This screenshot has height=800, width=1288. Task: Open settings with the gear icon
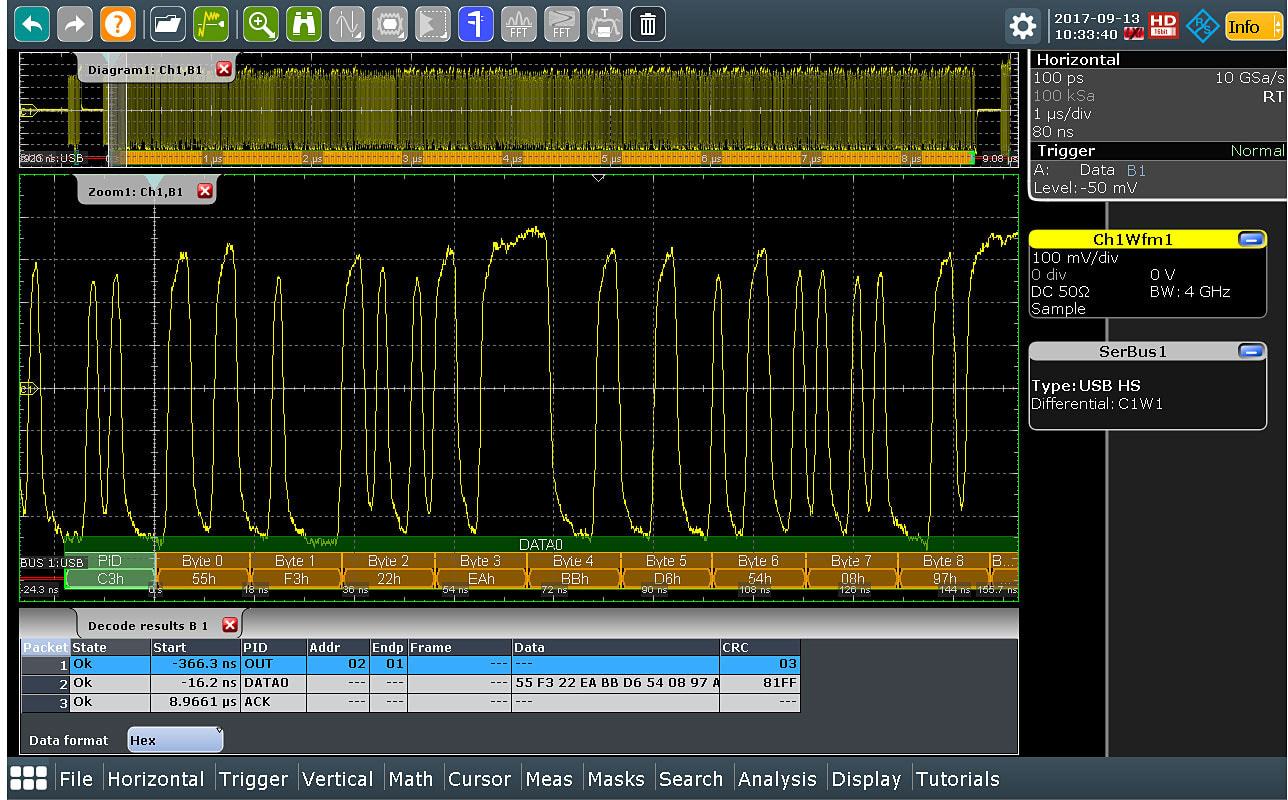(1022, 25)
